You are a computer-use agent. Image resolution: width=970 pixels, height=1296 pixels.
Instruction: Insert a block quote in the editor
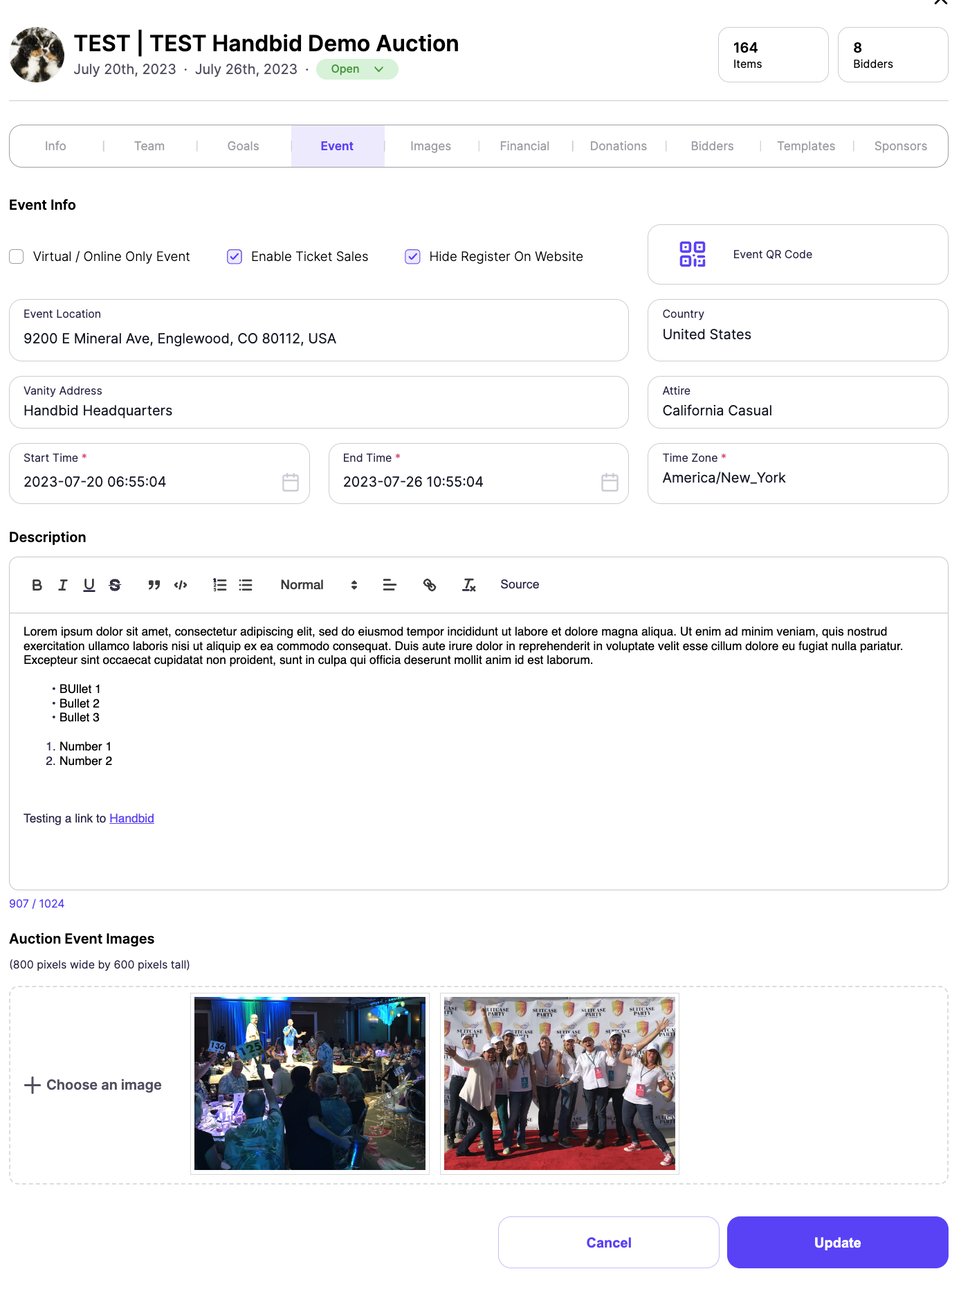point(154,584)
